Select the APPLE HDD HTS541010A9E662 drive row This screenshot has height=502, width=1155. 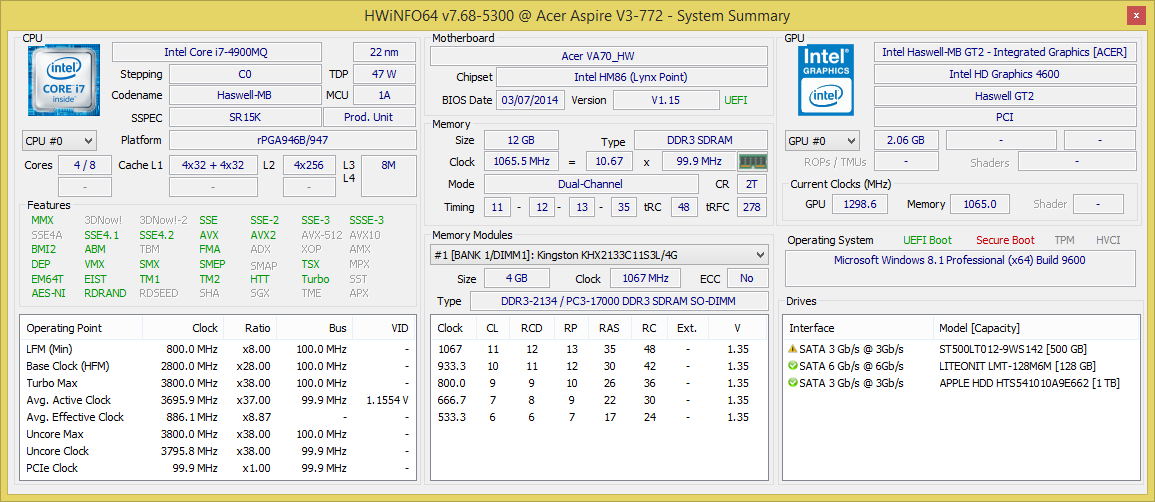click(x=959, y=383)
